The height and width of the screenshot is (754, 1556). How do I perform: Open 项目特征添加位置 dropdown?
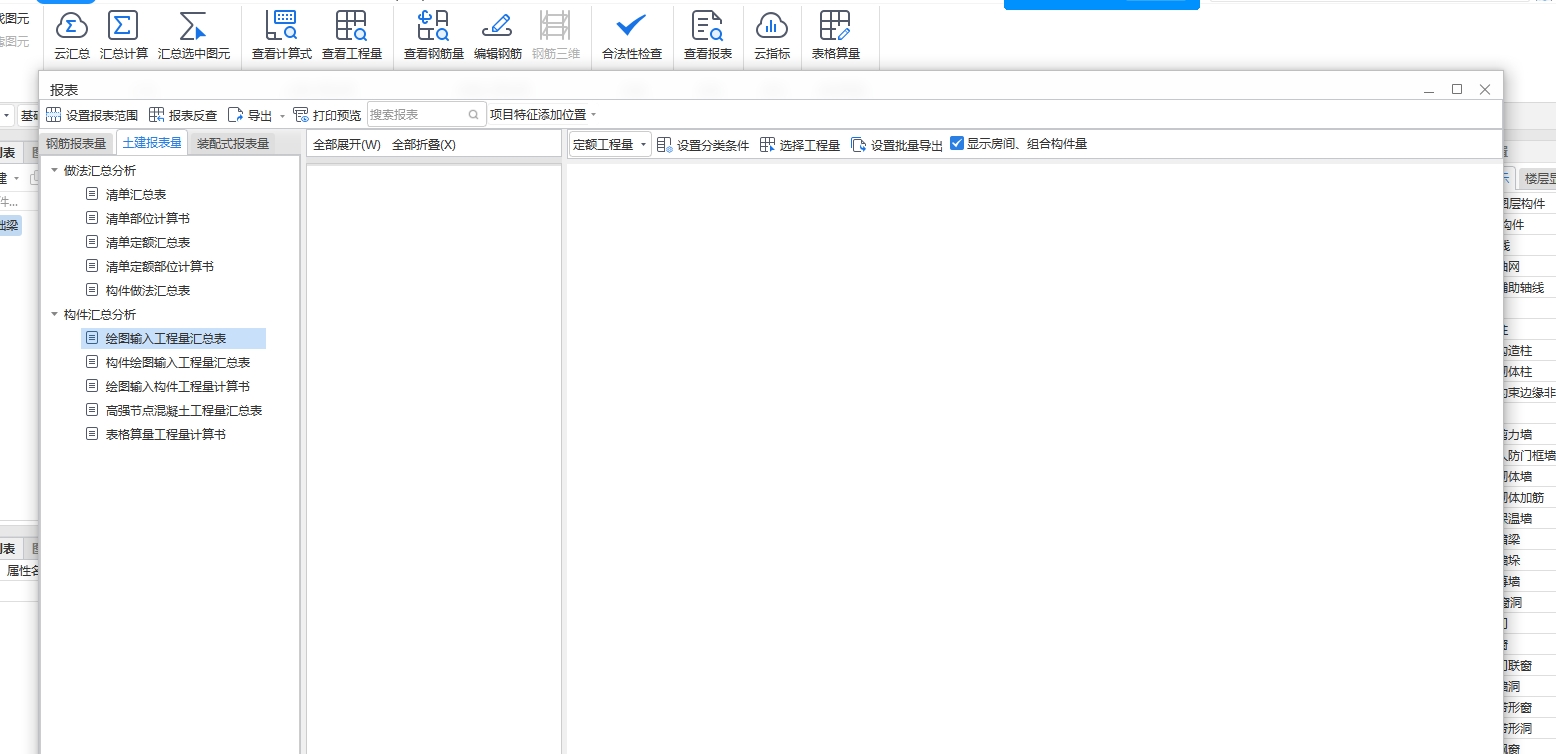point(543,115)
